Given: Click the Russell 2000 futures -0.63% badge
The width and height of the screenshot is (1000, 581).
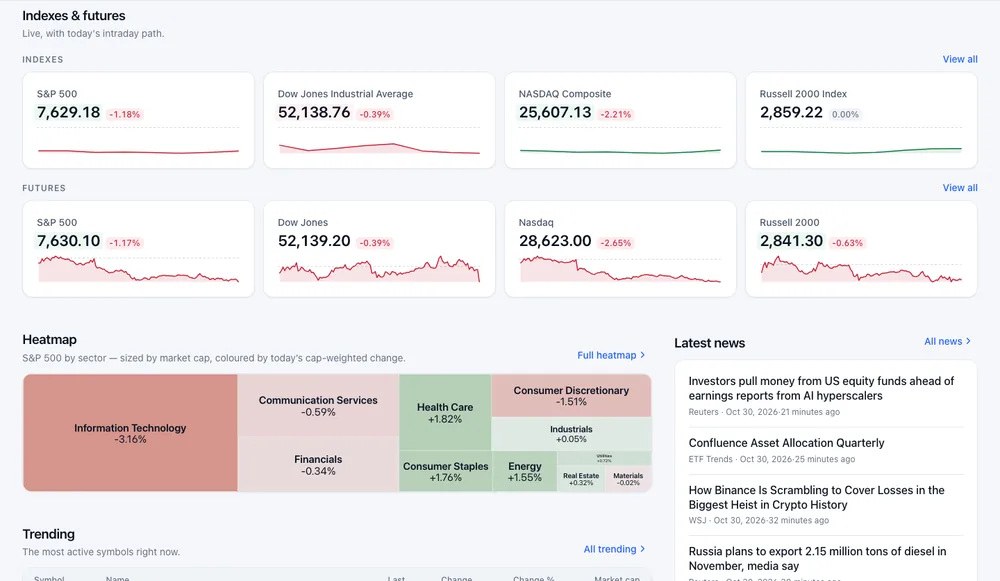Looking at the screenshot, I should [x=847, y=243].
